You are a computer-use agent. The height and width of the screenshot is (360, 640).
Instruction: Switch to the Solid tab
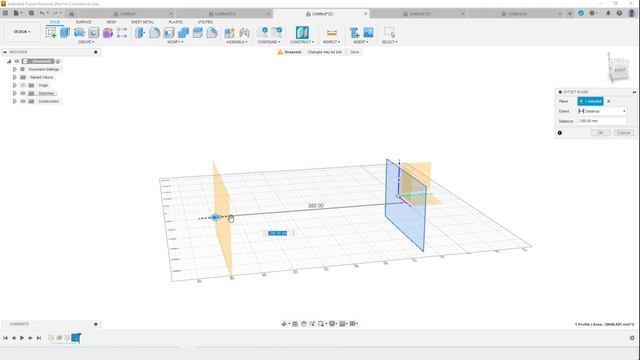(x=55, y=22)
